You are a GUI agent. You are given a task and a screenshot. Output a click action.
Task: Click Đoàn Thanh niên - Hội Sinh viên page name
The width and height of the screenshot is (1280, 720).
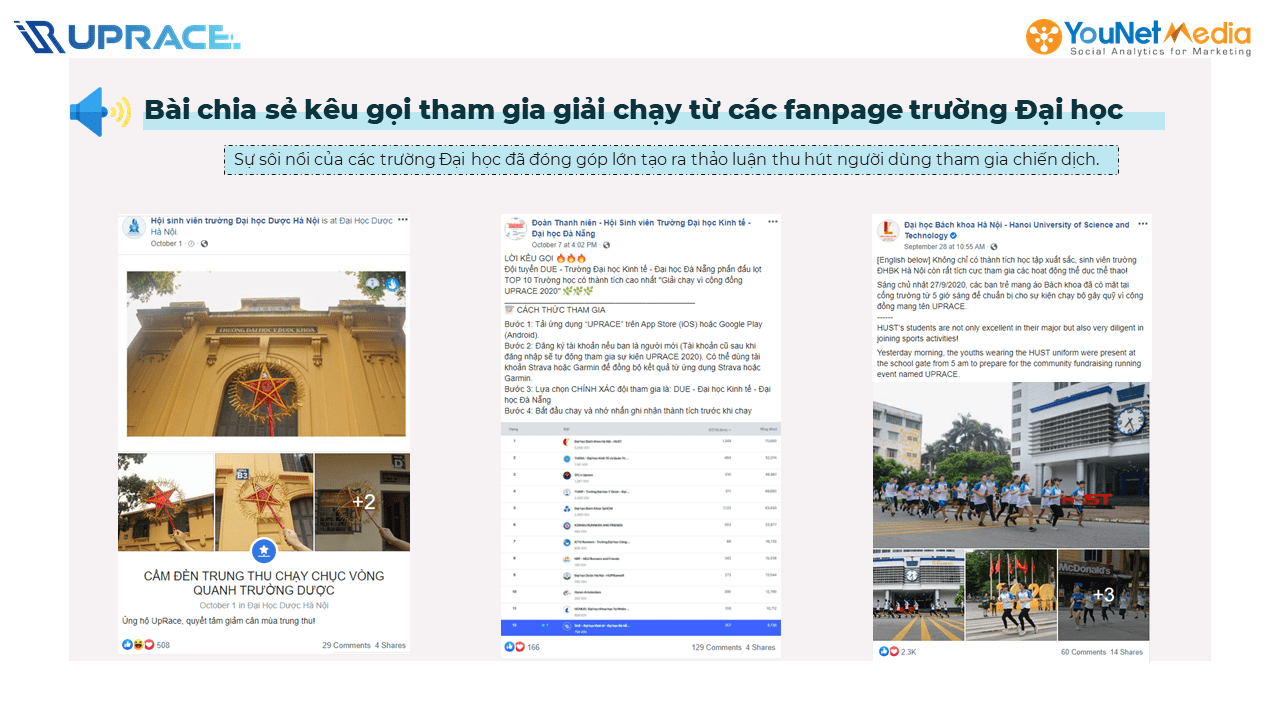coord(641,228)
